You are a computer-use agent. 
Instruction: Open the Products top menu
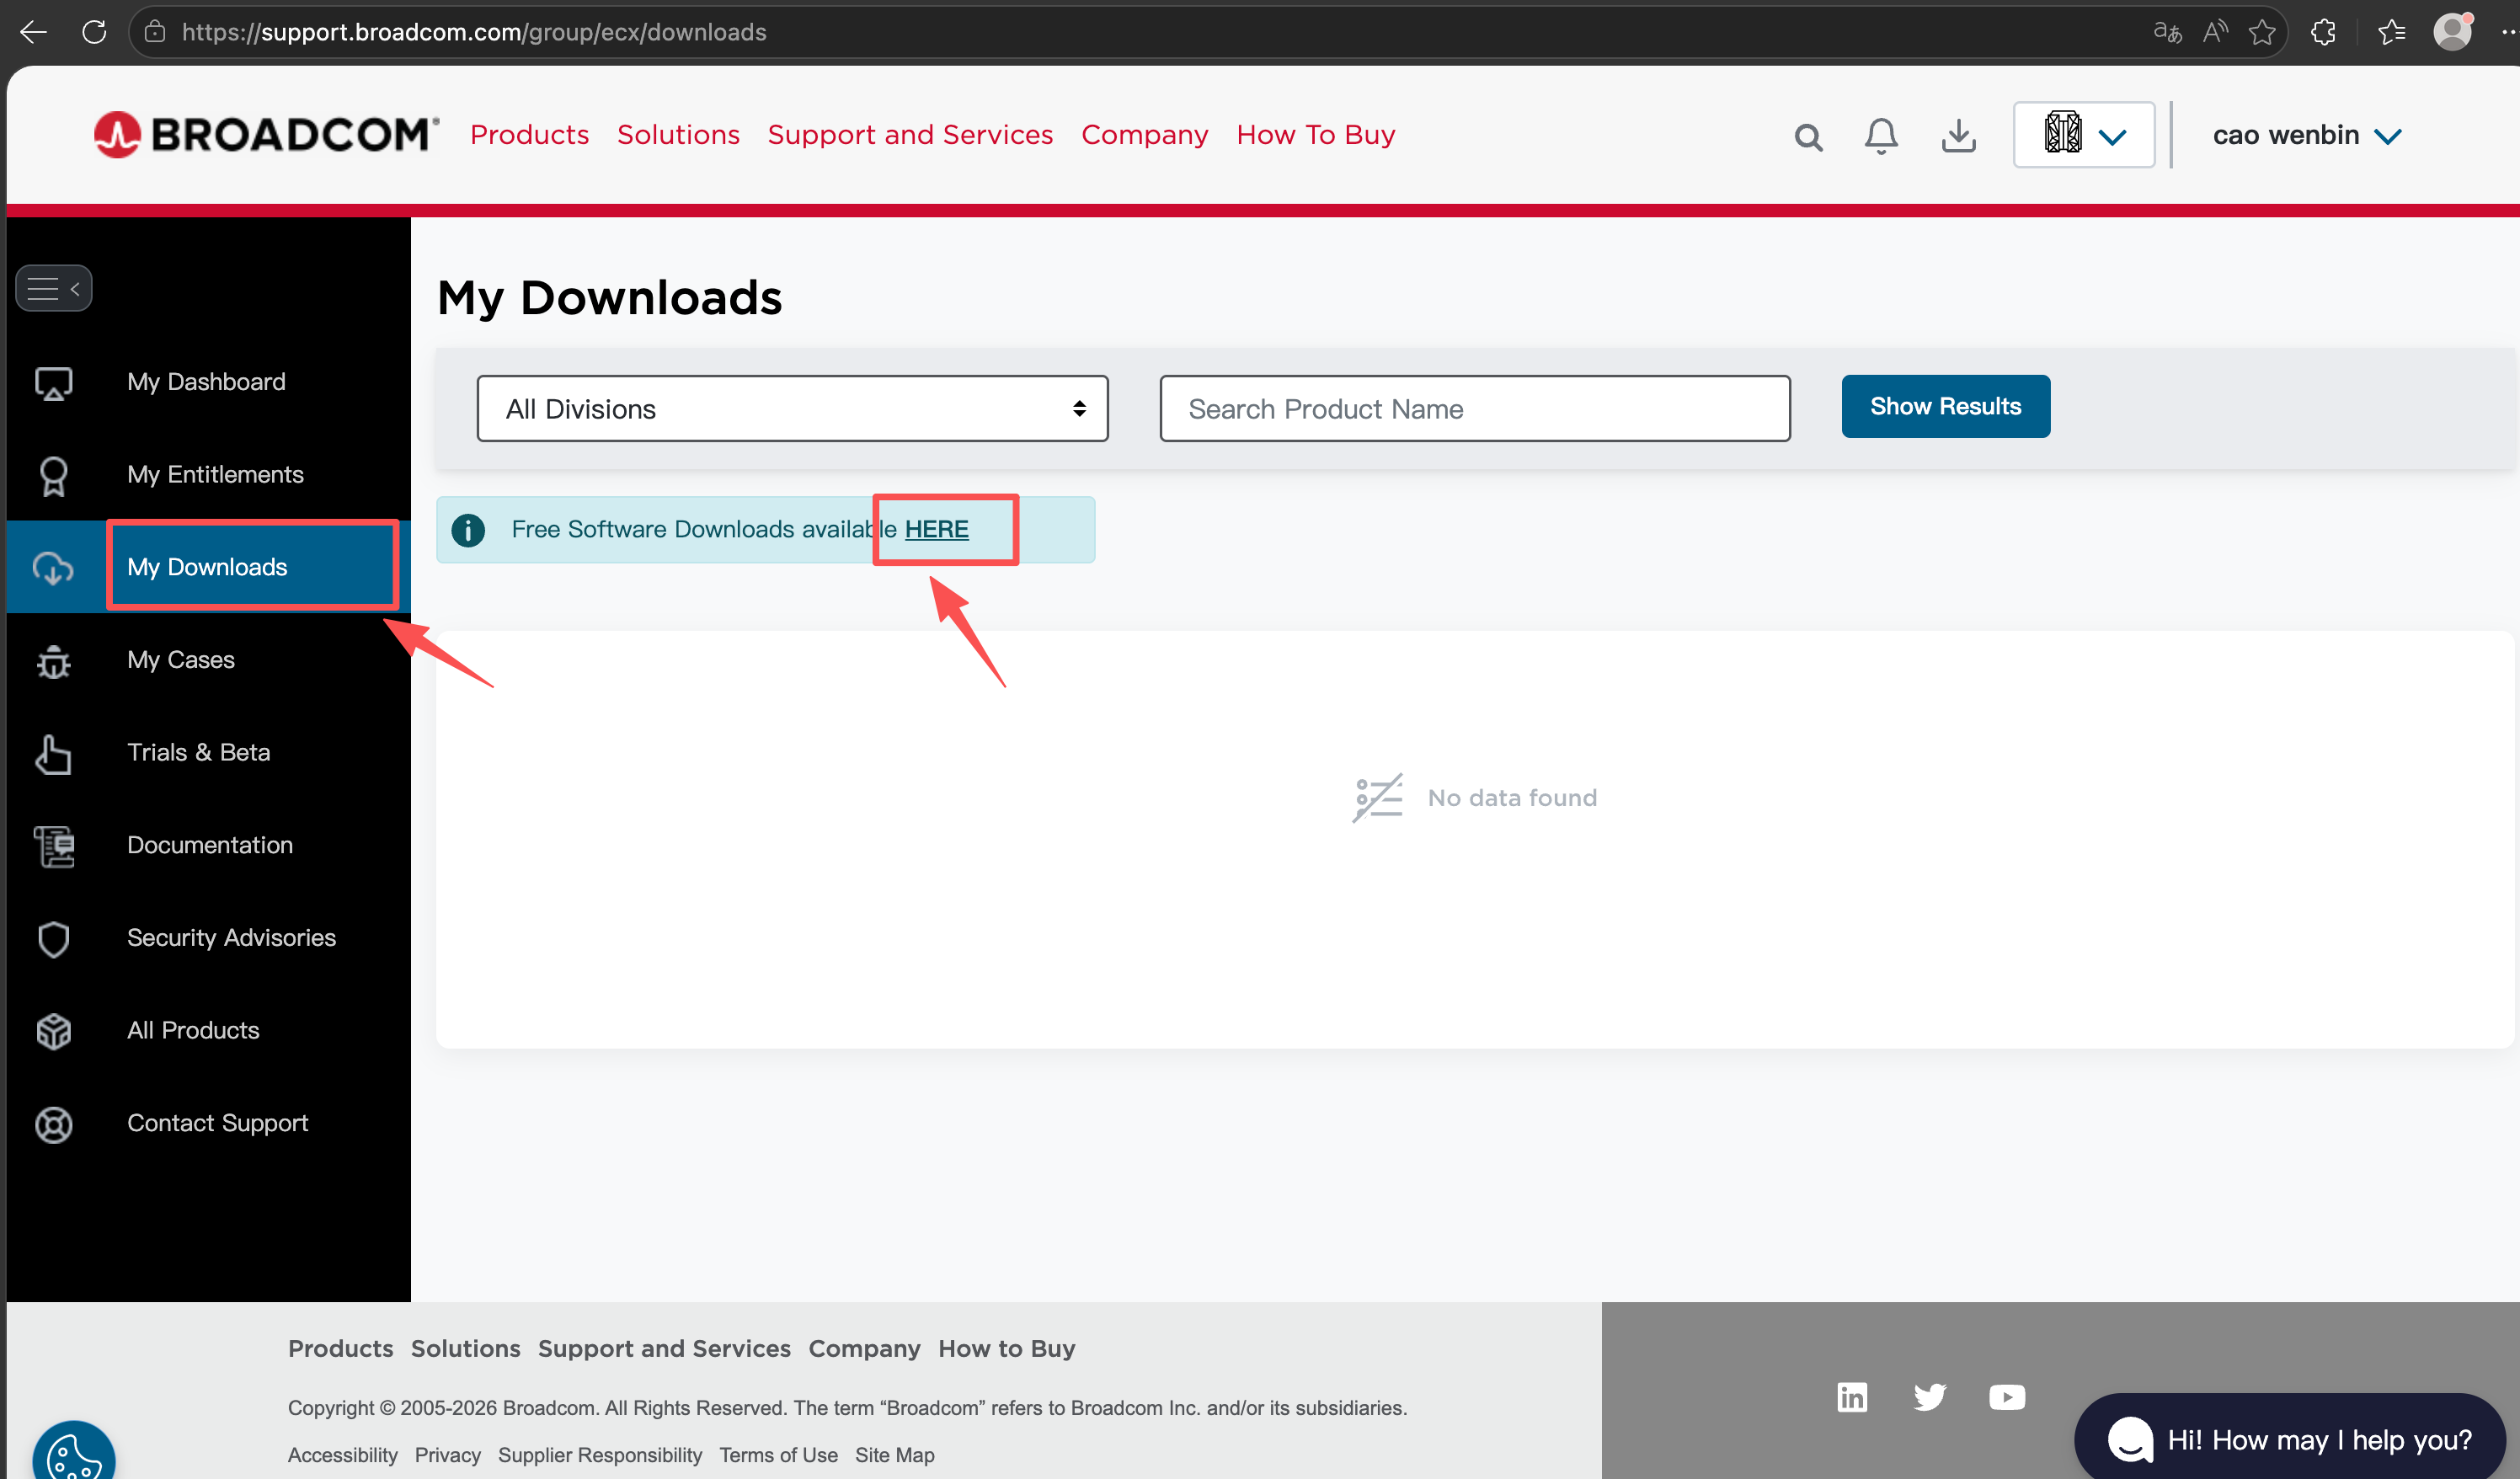pos(529,135)
